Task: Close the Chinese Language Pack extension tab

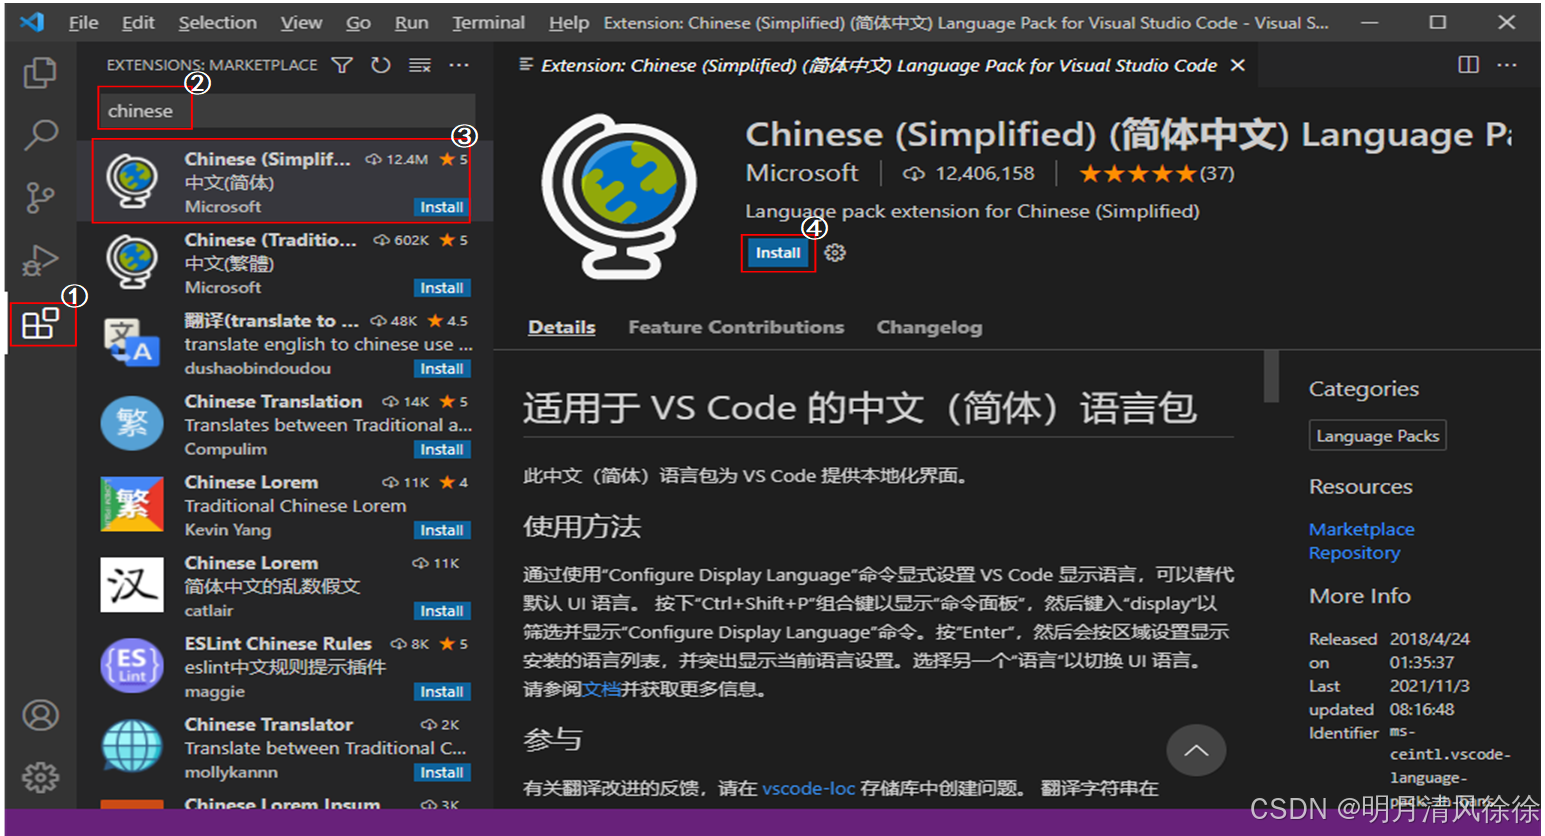Action: (x=1238, y=65)
